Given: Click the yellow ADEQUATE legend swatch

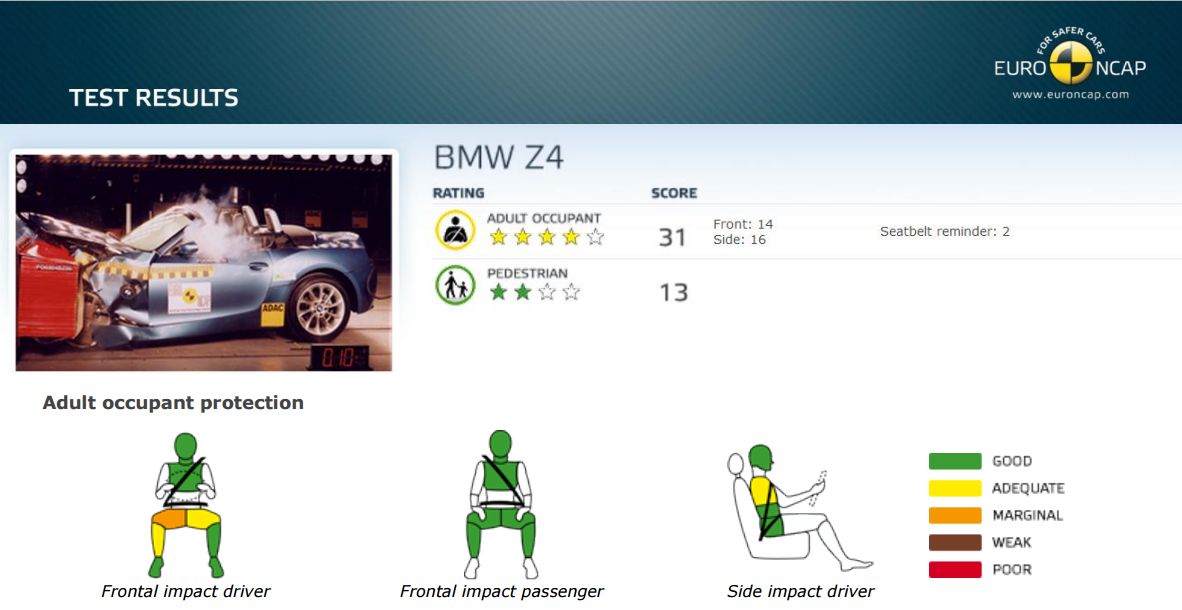Looking at the screenshot, I should pyautogui.click(x=955, y=489).
